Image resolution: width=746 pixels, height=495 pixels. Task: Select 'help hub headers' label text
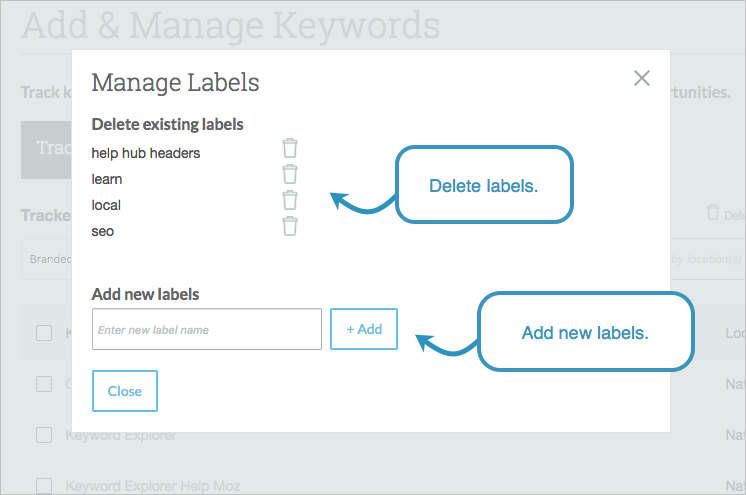[146, 153]
